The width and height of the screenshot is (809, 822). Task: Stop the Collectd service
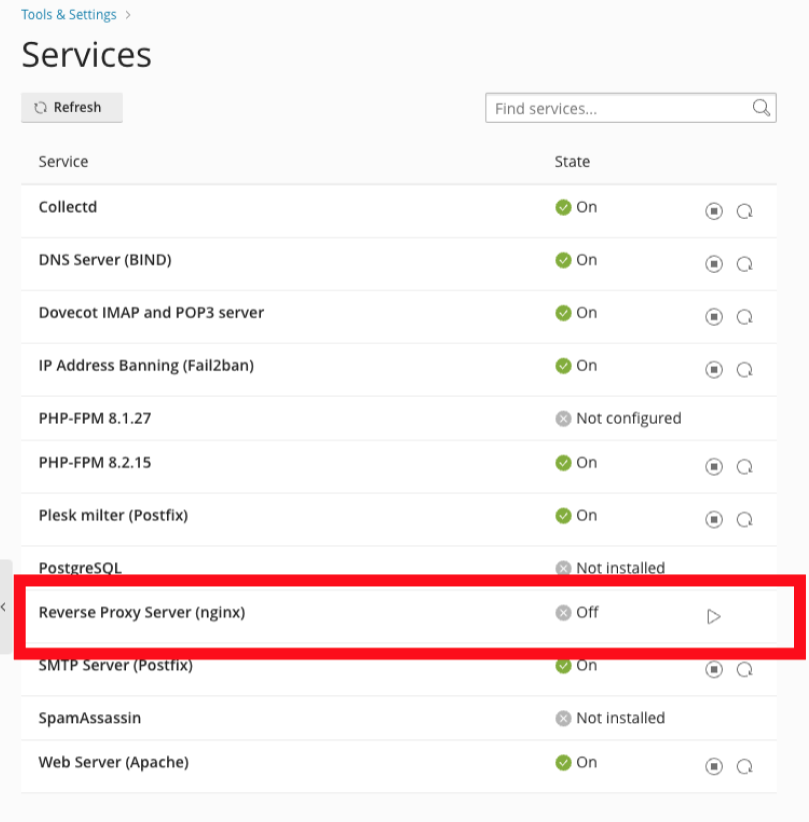coord(714,211)
